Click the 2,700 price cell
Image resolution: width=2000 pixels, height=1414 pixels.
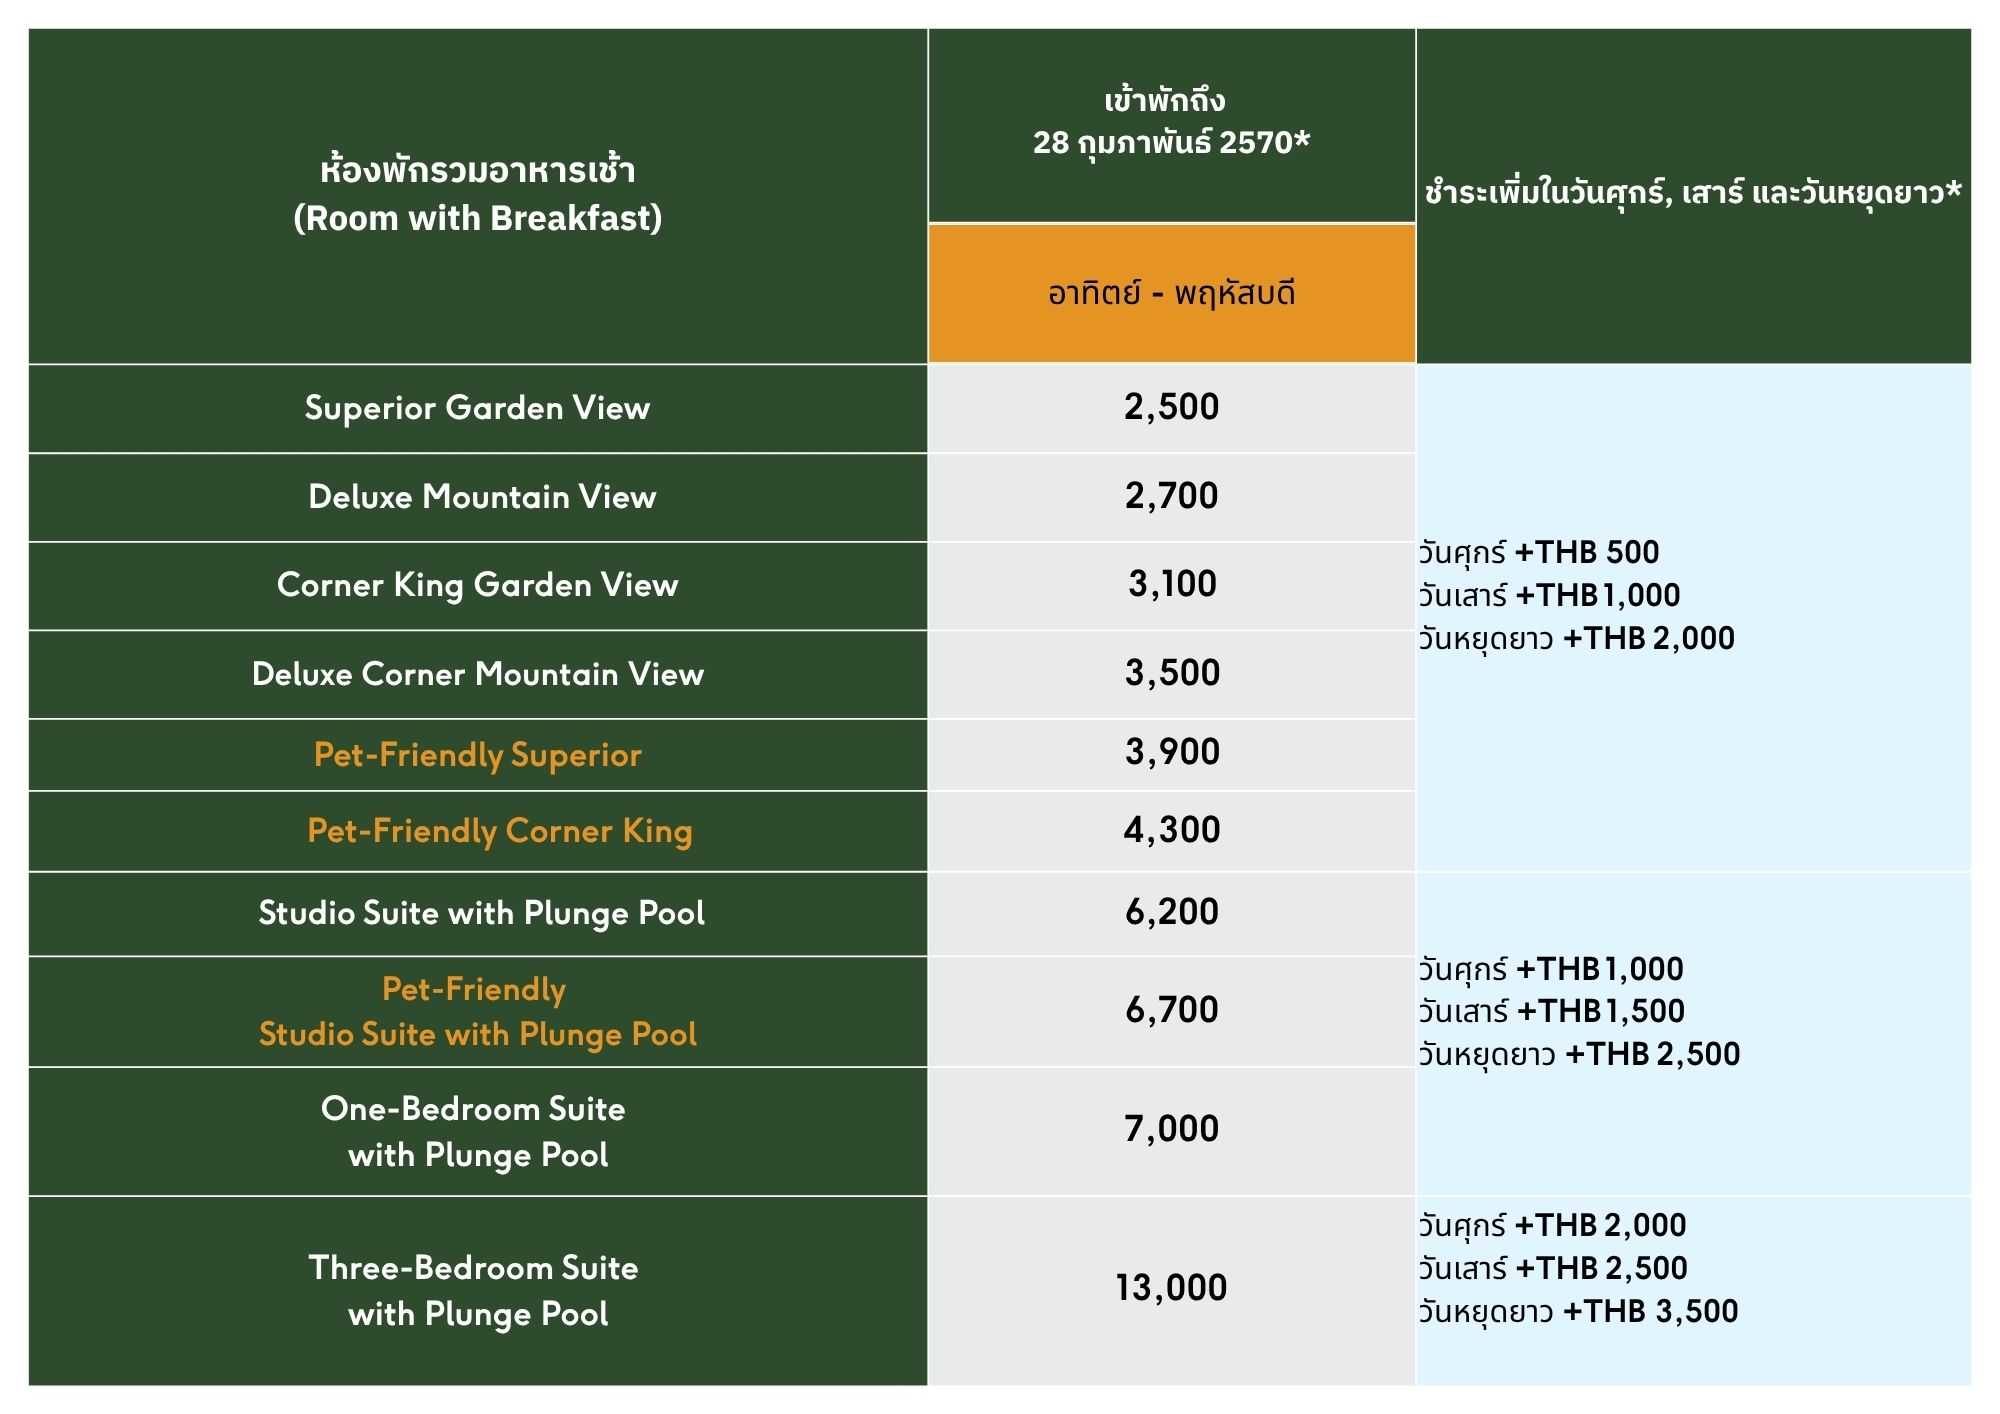tap(1172, 497)
